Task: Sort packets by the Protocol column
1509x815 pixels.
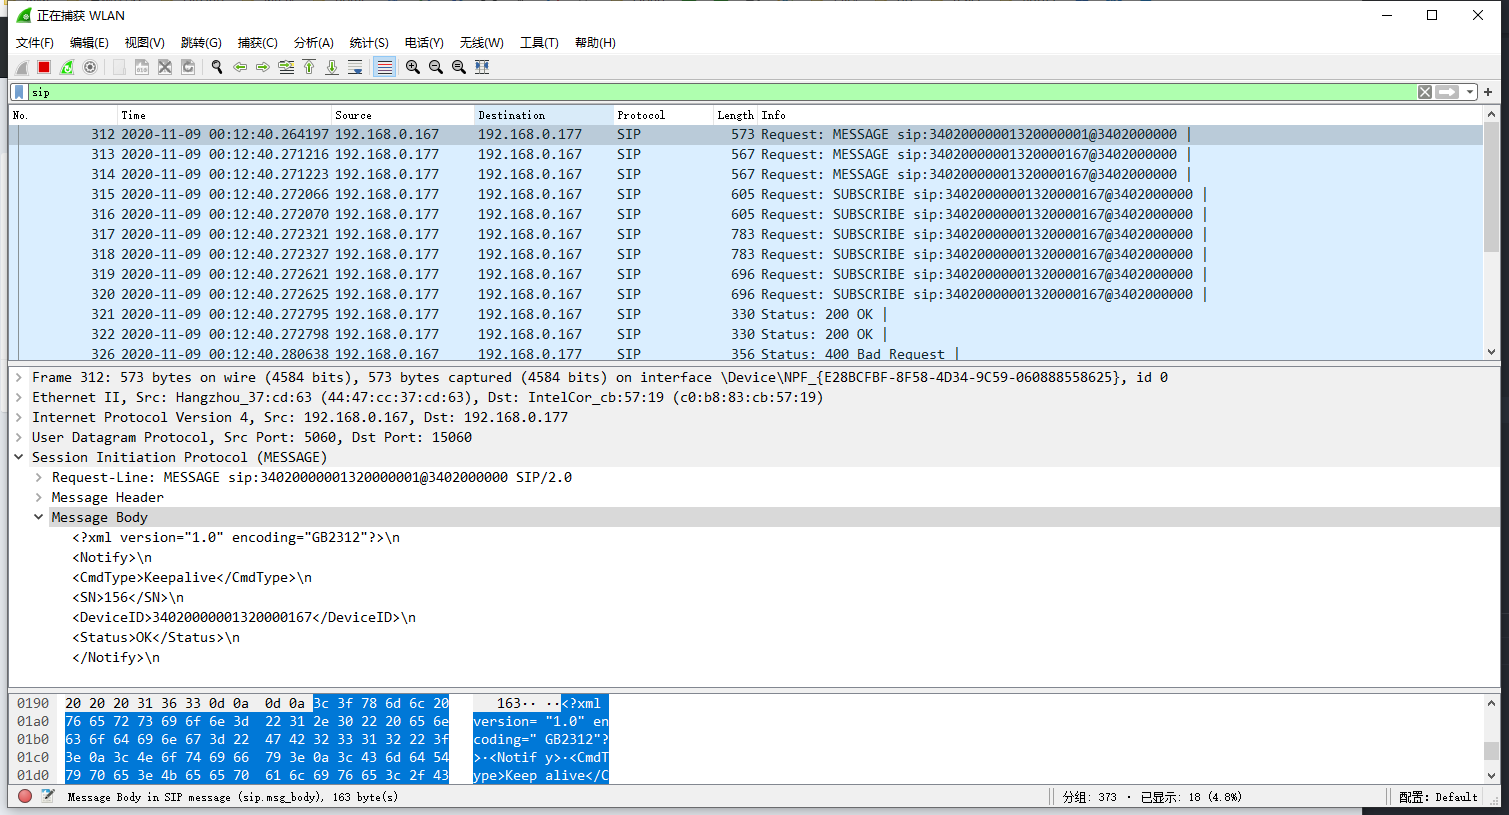Action: (663, 115)
